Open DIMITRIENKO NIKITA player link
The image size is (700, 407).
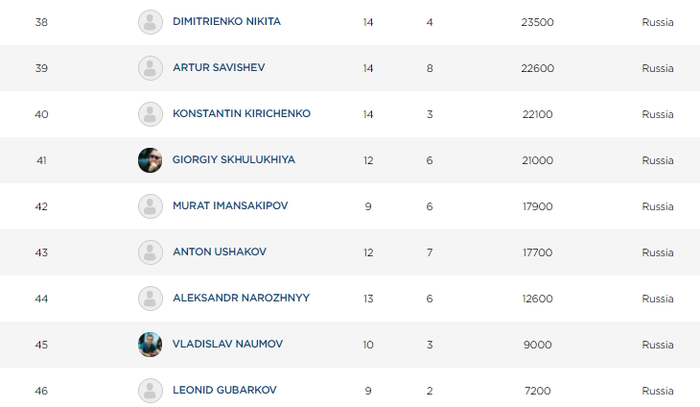pyautogui.click(x=226, y=22)
